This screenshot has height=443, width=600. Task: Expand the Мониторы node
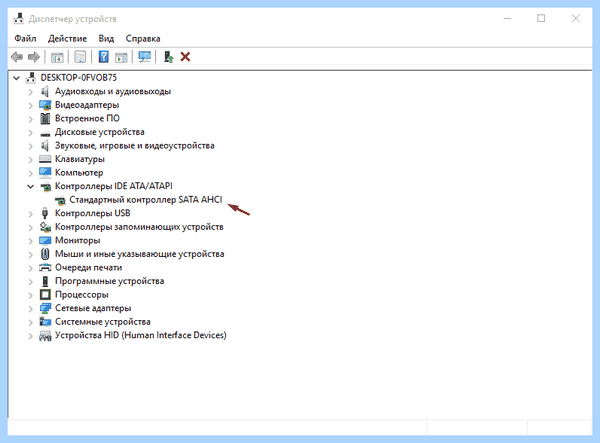(31, 241)
